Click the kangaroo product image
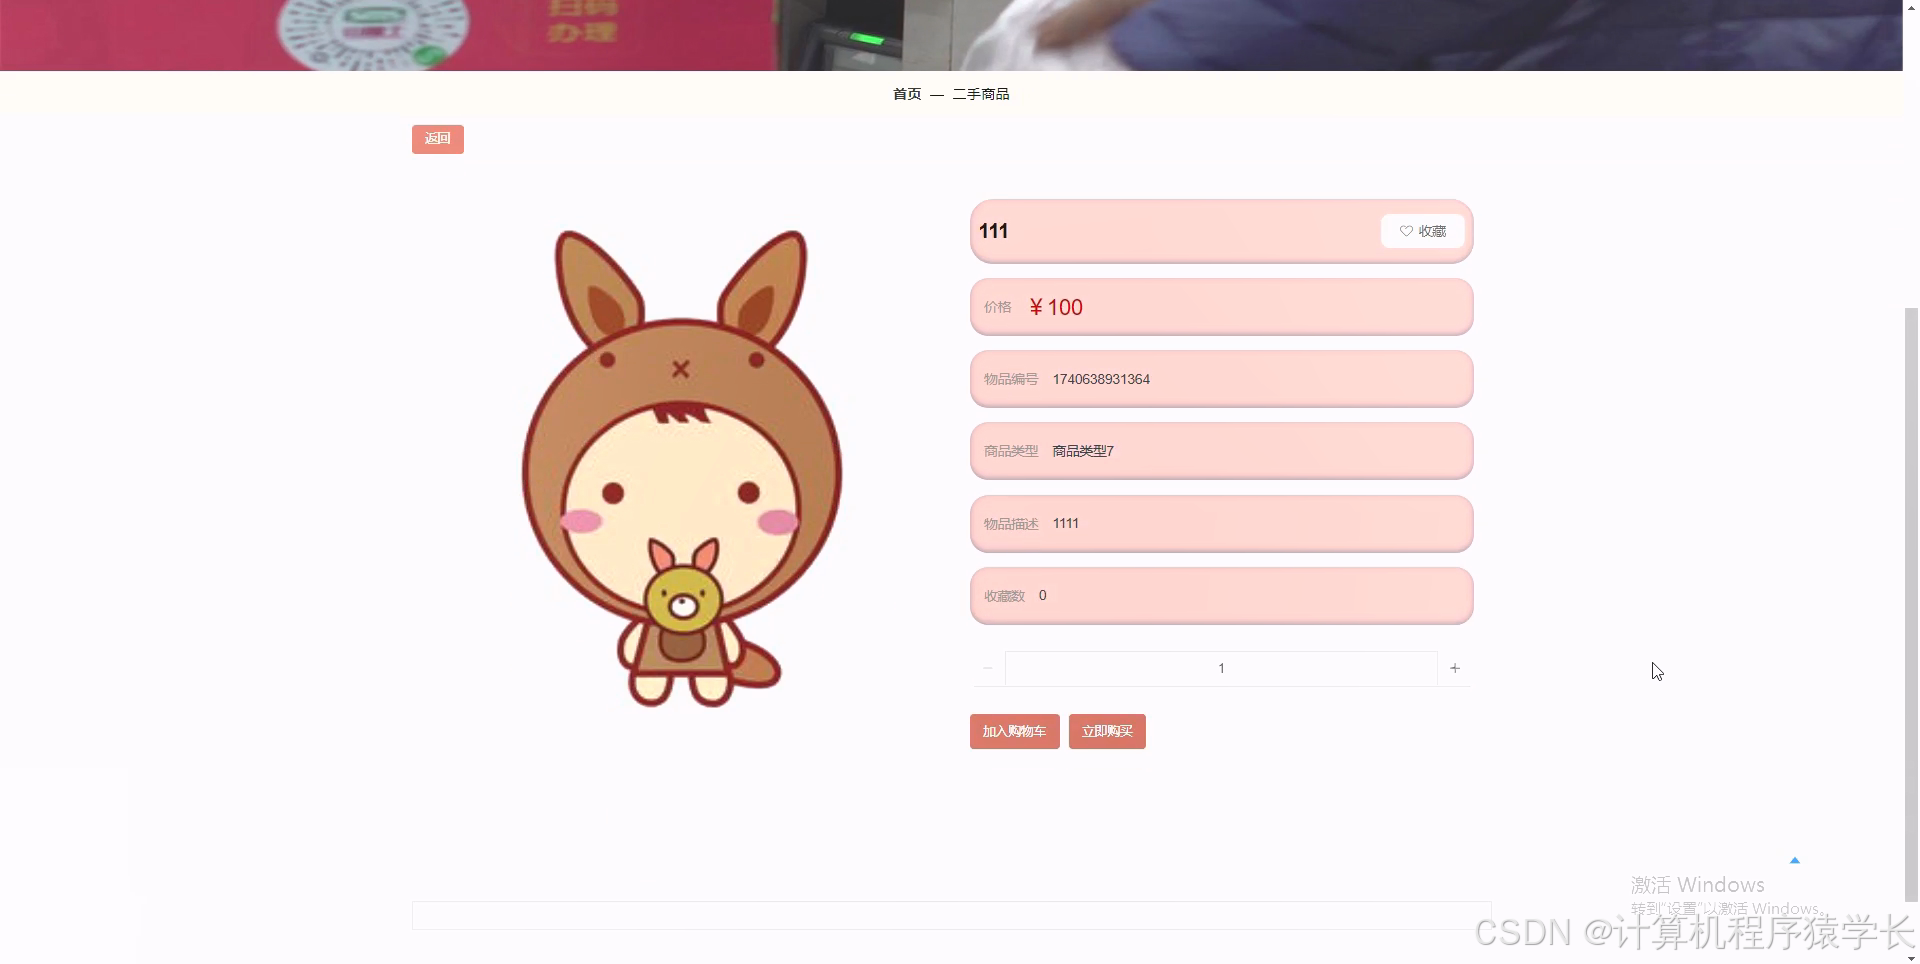This screenshot has height=964, width=1920. 682,468
